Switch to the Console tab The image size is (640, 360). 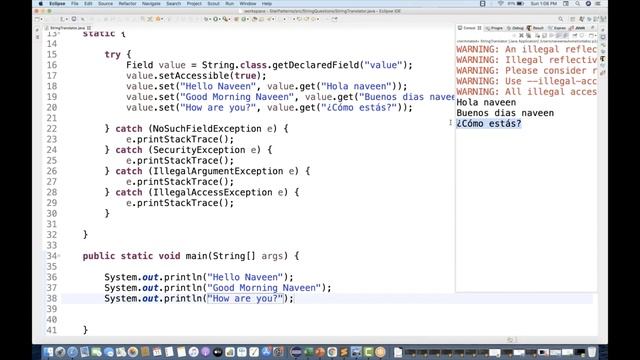(469, 28)
